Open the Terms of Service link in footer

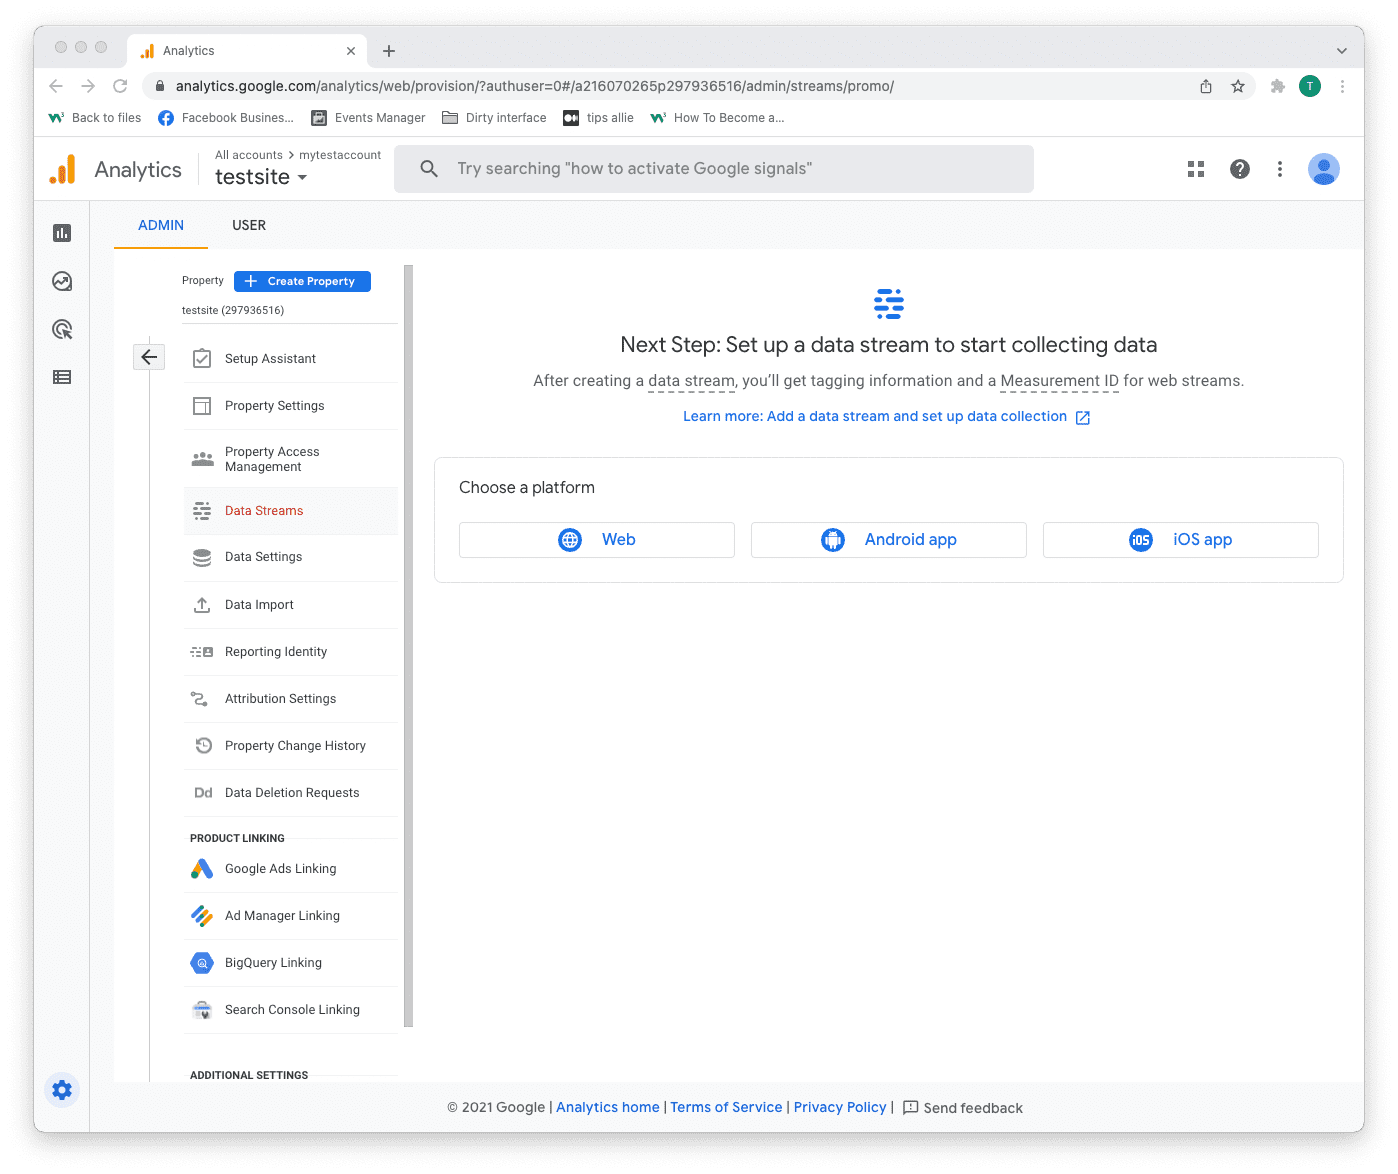tap(726, 1107)
